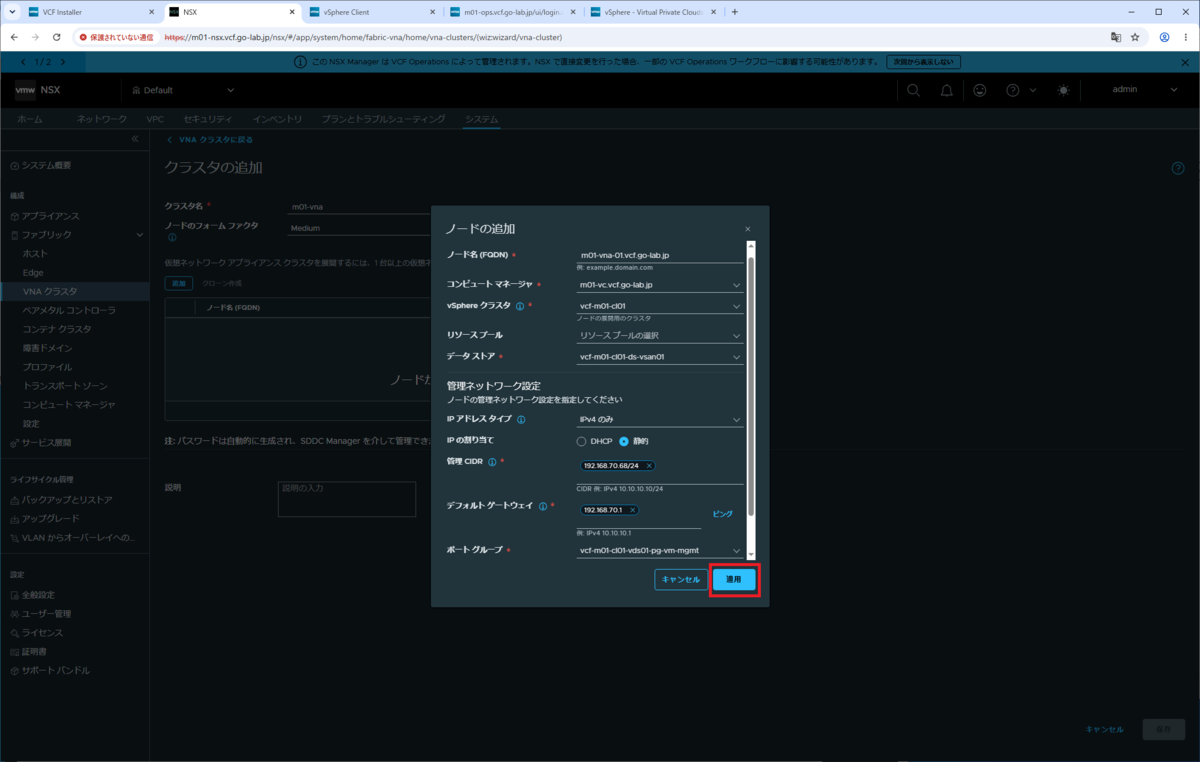Edit ノード名 (FQDN) input field

pos(660,255)
